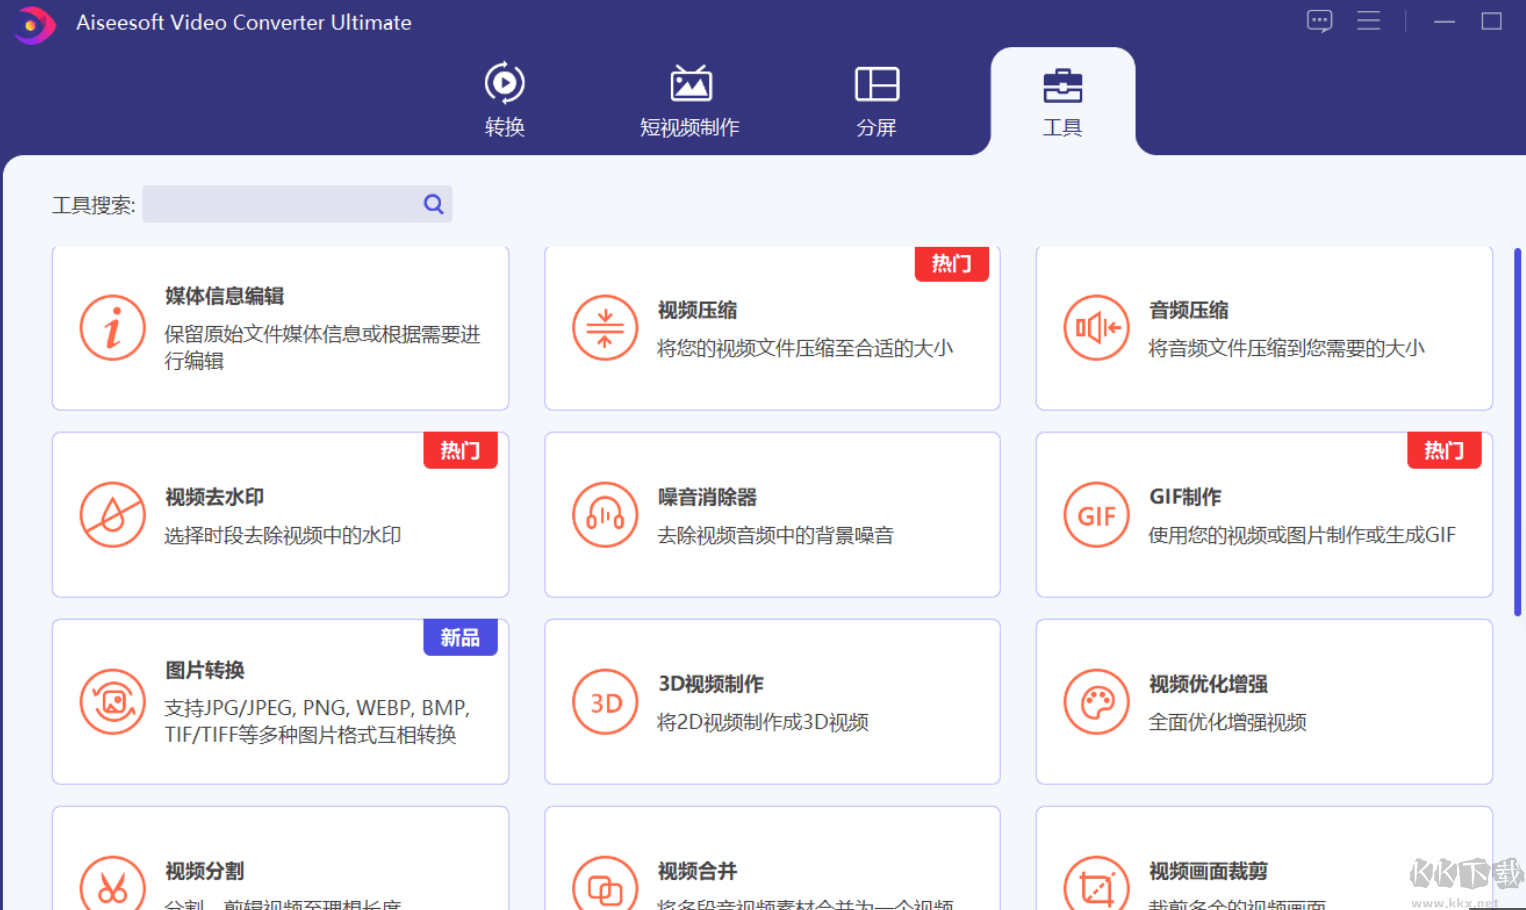This screenshot has width=1526, height=910.
Task: Open the 视频去水印 watermark remover
Action: tap(280, 514)
